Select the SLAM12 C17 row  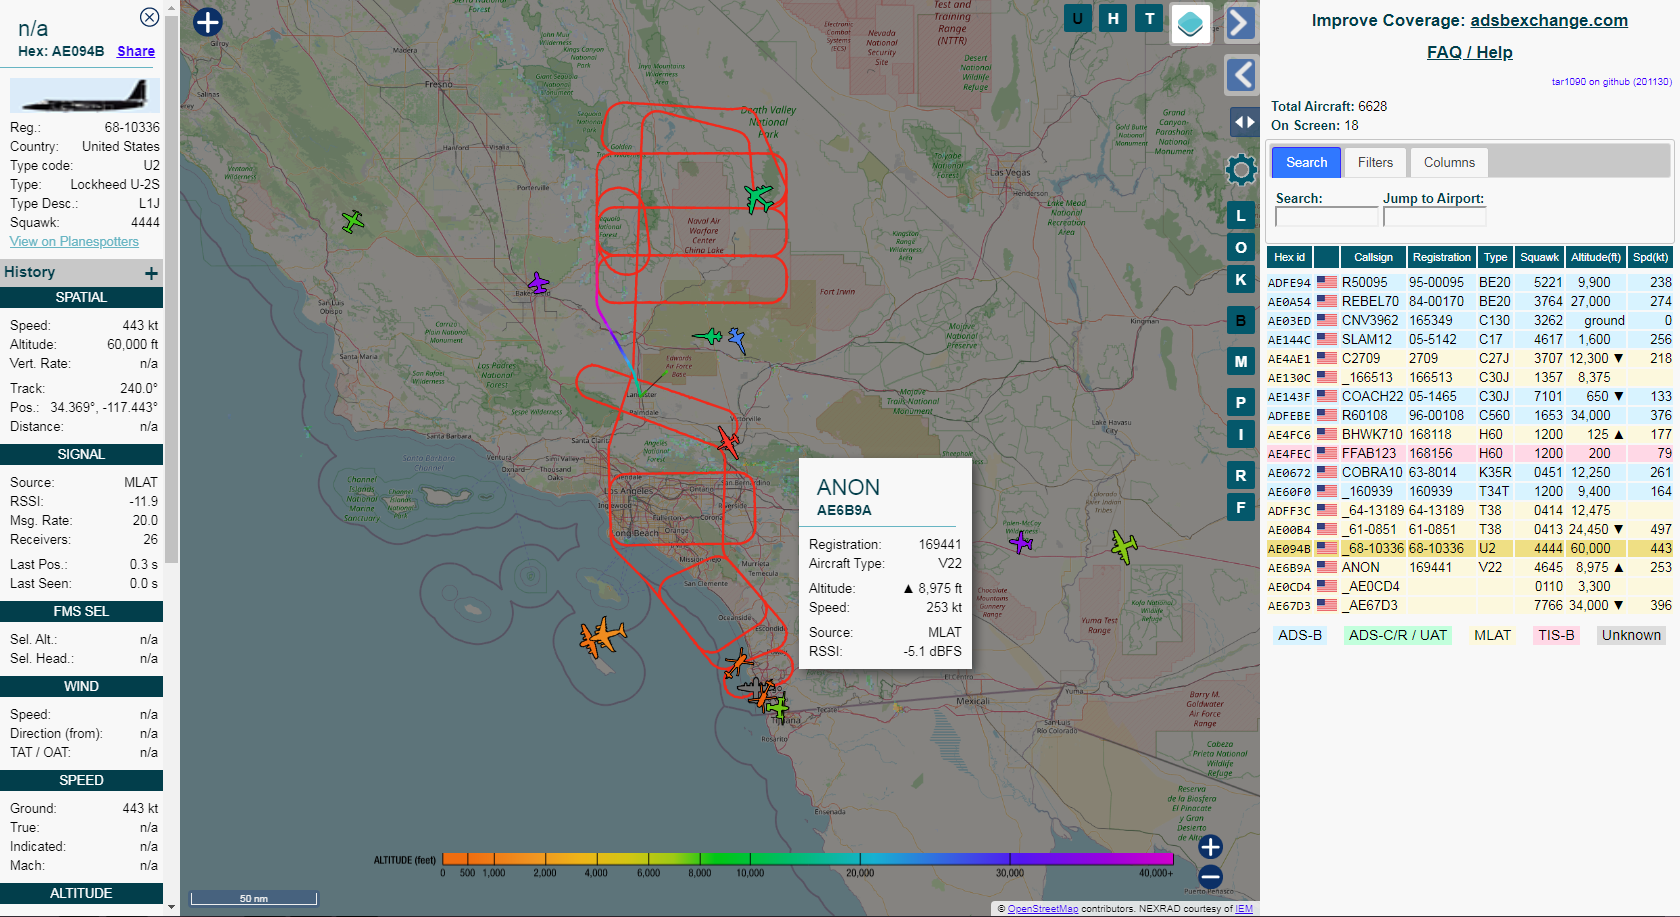(1470, 339)
